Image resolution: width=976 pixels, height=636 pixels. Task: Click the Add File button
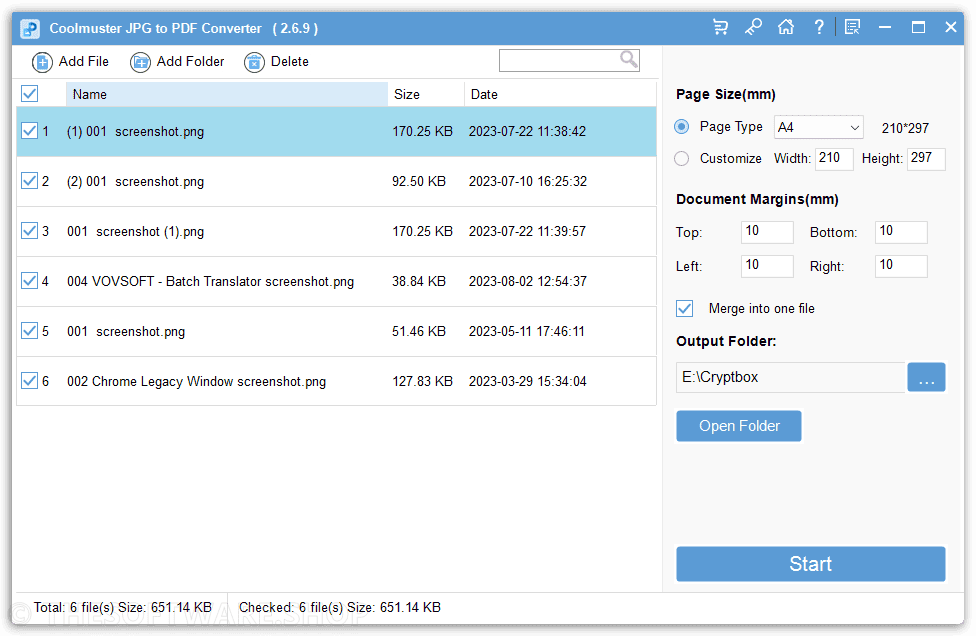[x=70, y=62]
